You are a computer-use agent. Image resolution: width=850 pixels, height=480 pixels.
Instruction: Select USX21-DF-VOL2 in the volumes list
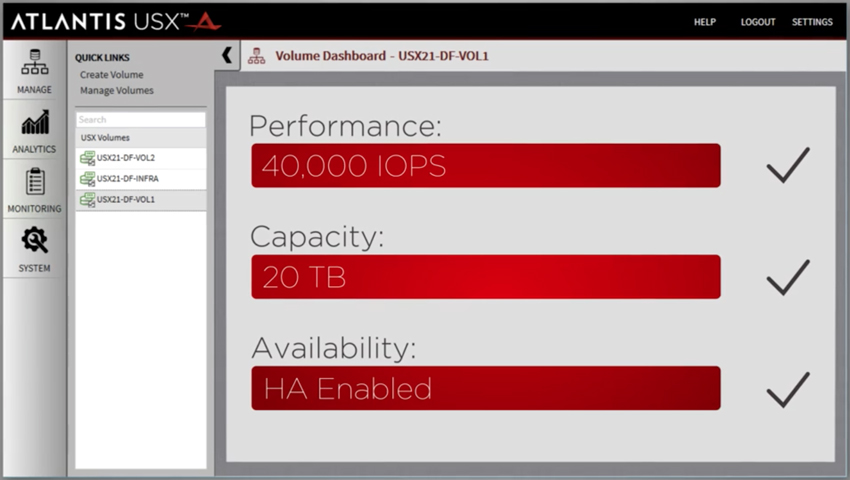pos(141,158)
